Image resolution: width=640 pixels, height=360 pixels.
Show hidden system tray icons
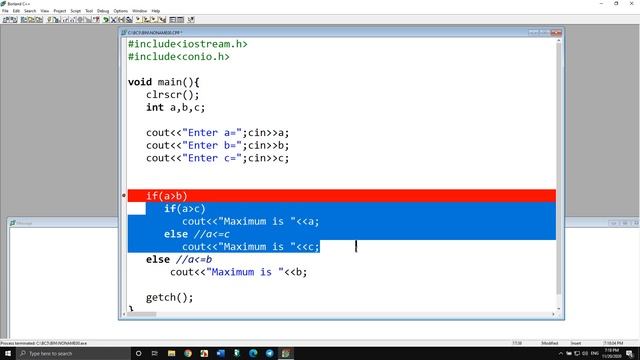(x=561, y=353)
